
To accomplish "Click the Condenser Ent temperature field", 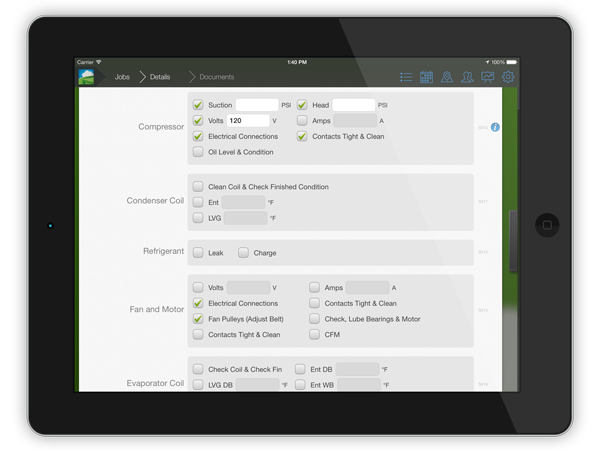I will pyautogui.click(x=243, y=202).
